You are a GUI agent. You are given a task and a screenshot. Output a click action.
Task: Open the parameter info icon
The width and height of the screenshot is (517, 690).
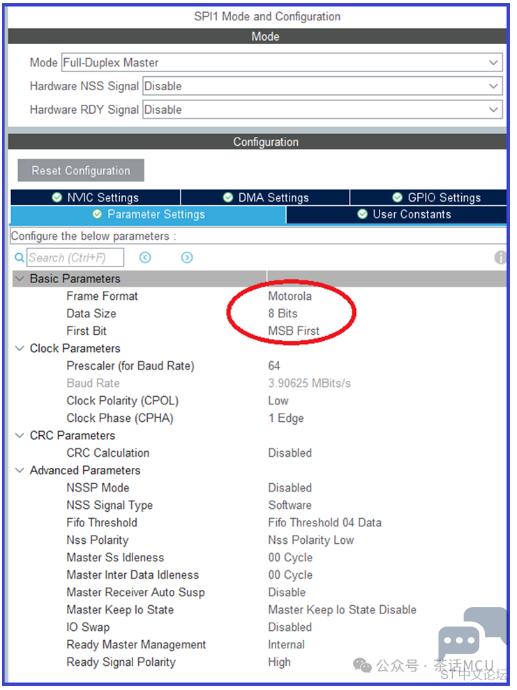(500, 257)
